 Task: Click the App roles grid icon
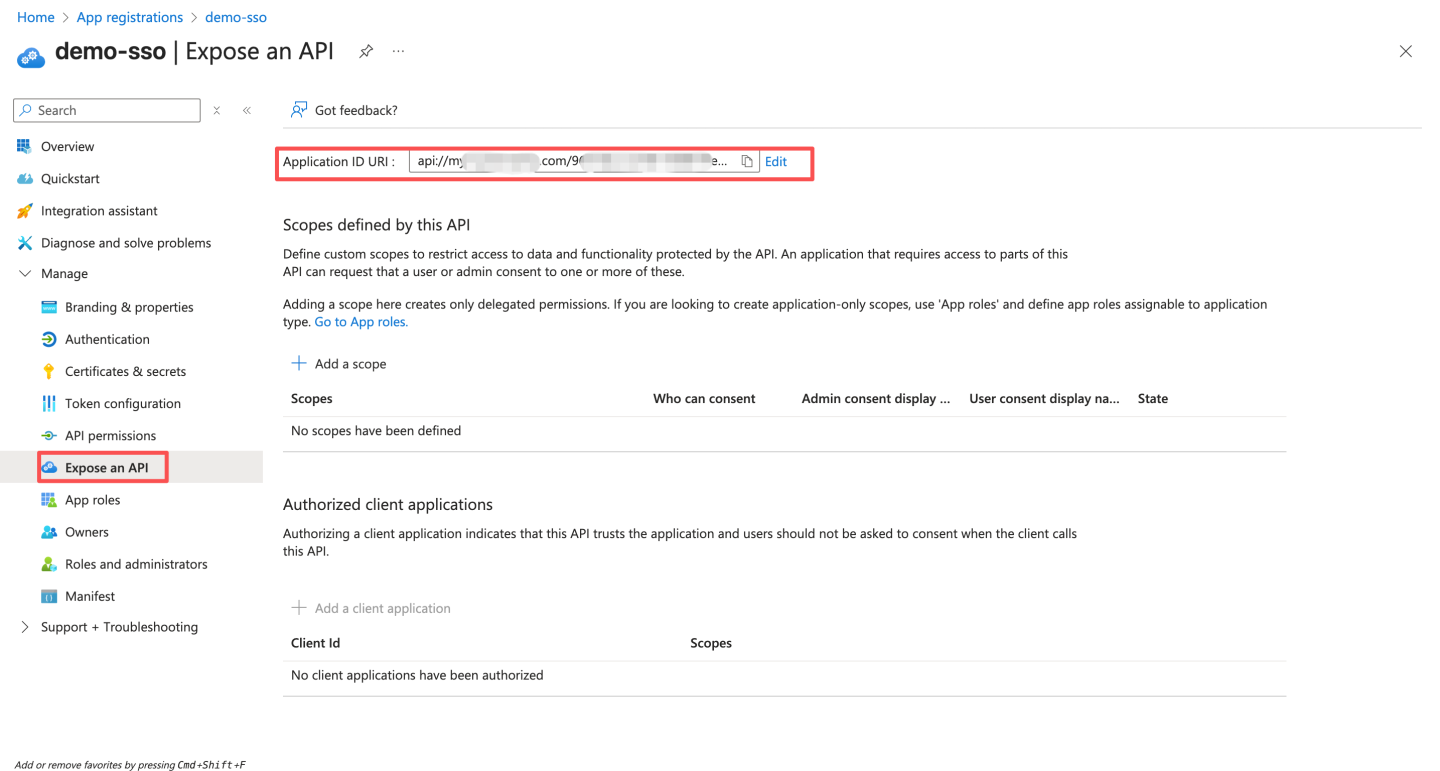click(49, 500)
